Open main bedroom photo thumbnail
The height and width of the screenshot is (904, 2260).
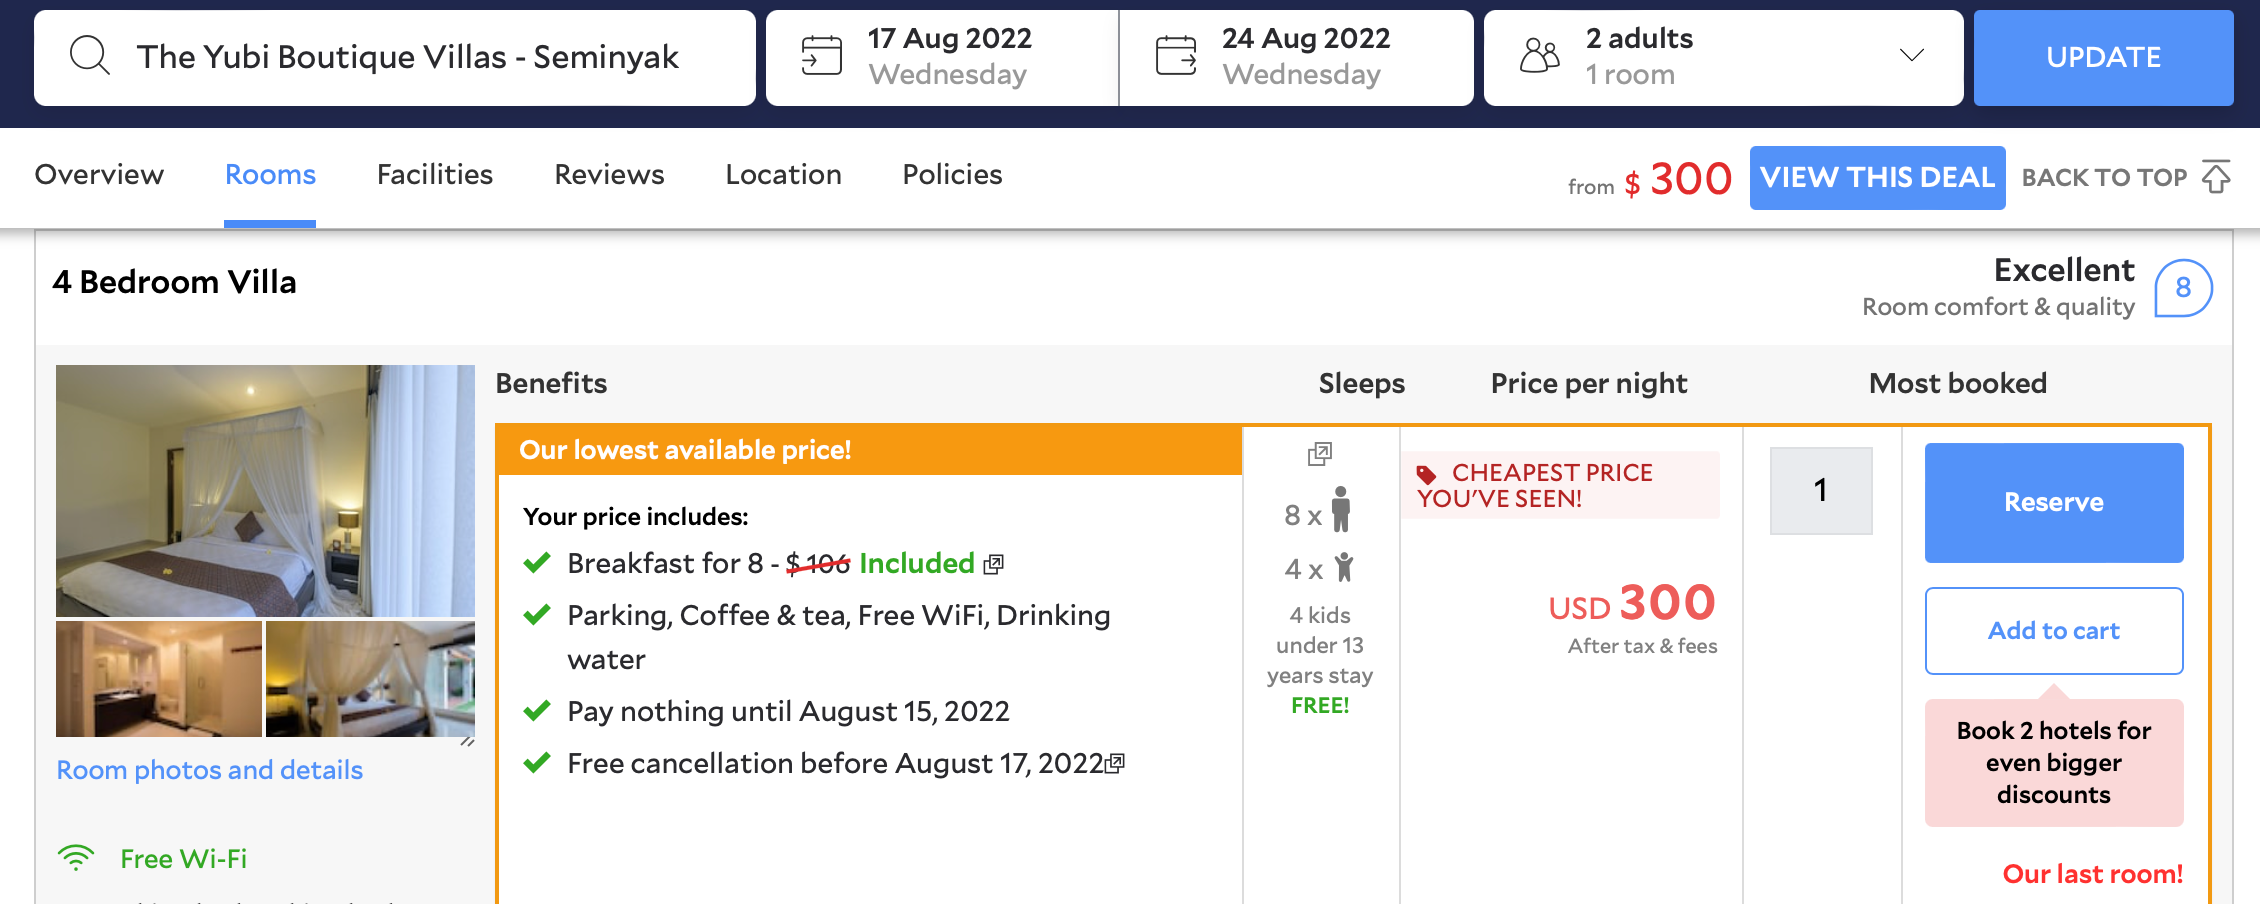[265, 490]
